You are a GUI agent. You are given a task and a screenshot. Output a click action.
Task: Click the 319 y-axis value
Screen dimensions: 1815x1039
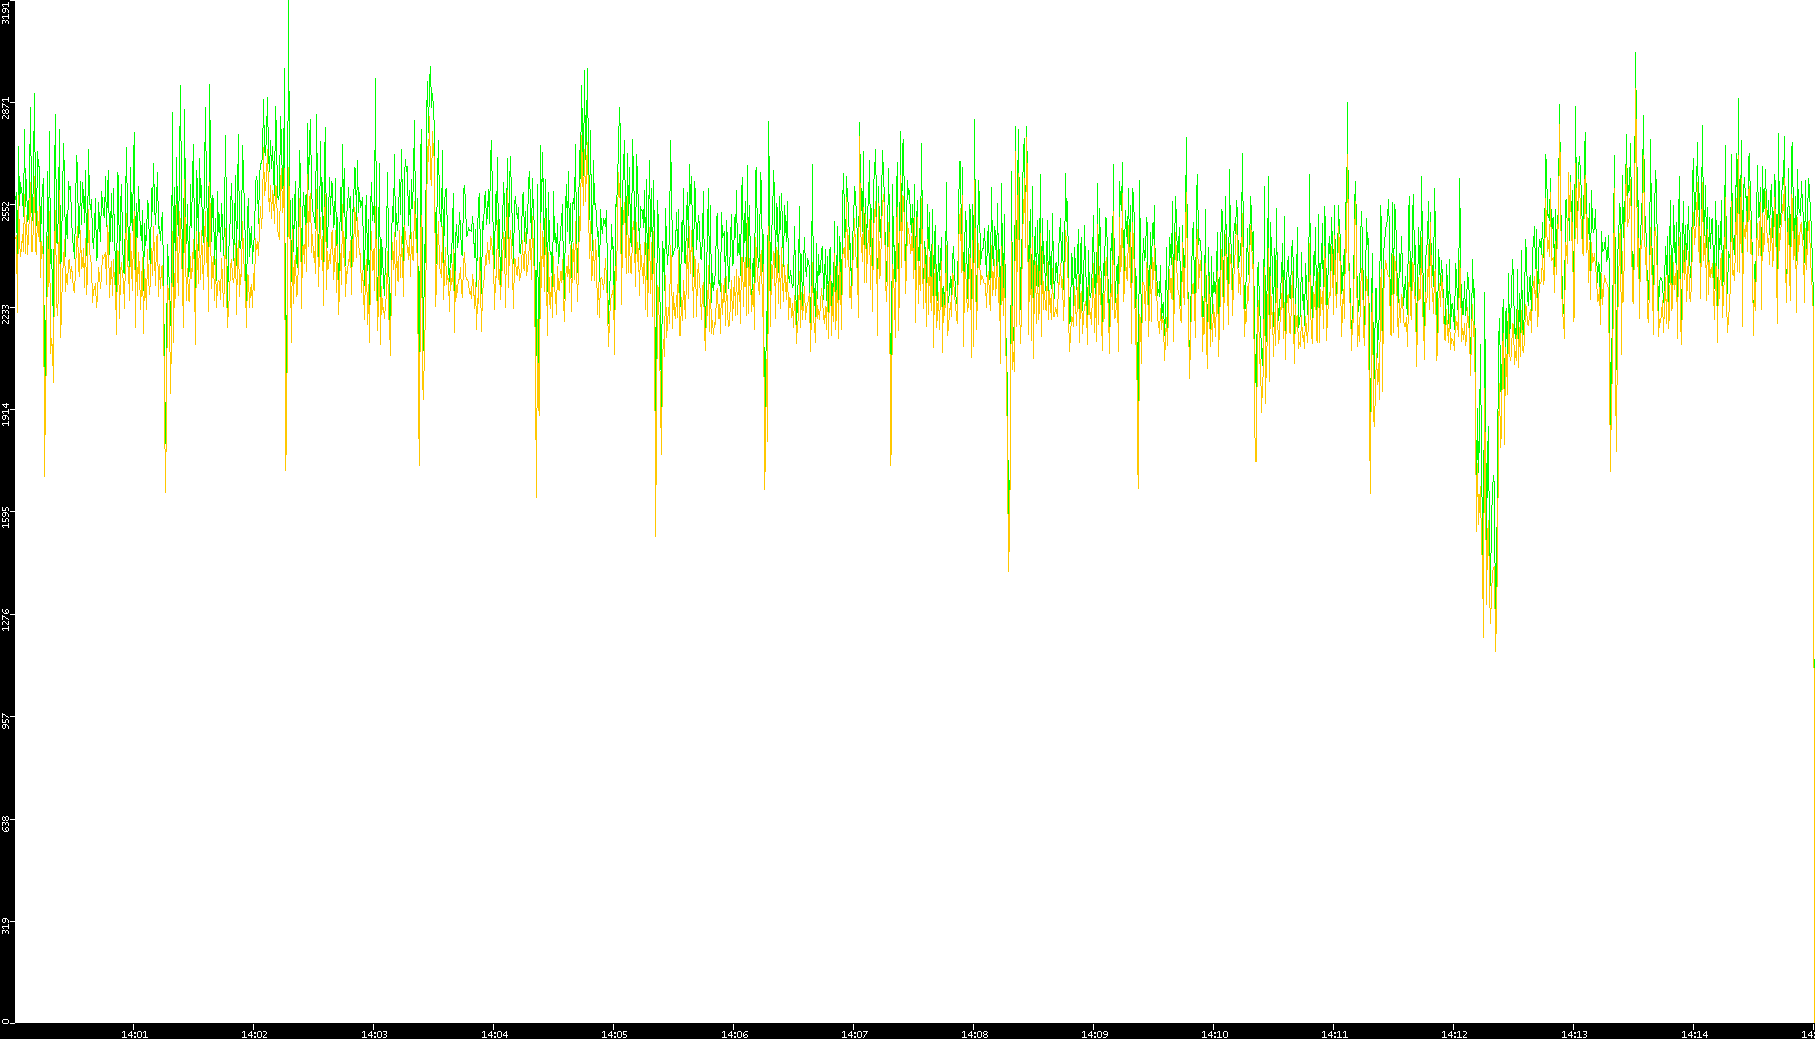click(7, 925)
